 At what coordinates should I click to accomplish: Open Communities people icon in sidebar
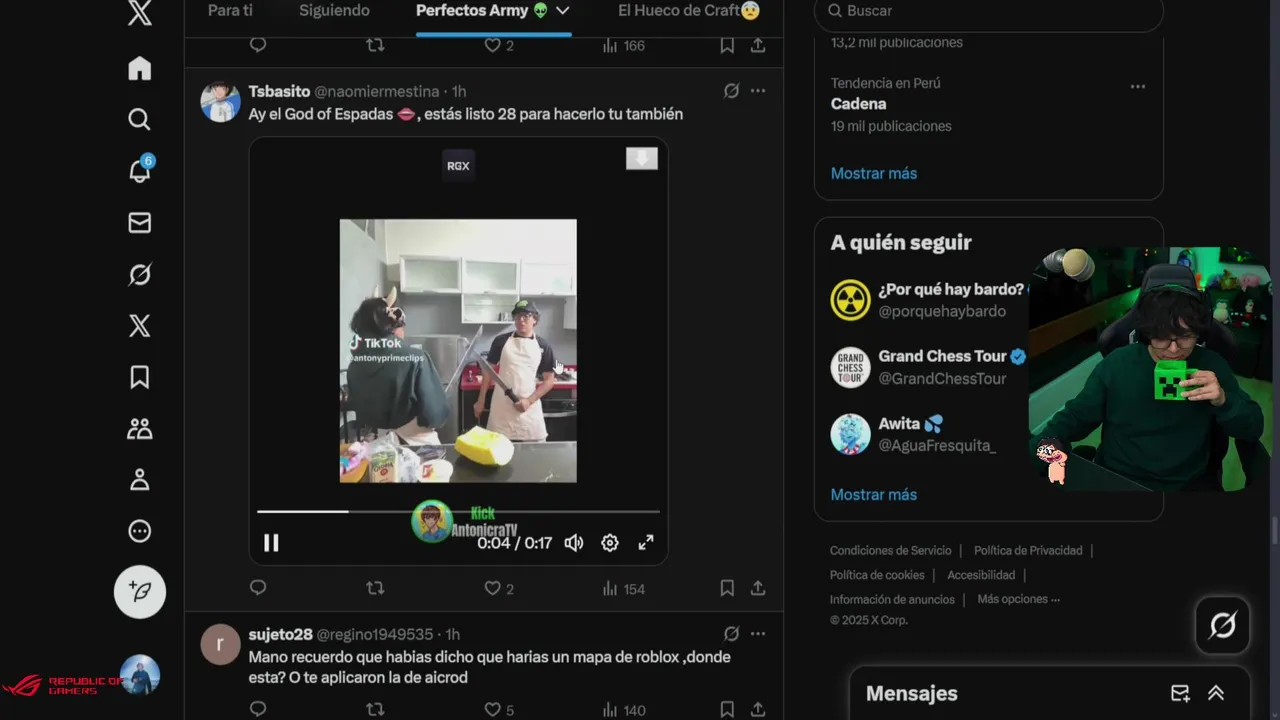click(x=140, y=429)
